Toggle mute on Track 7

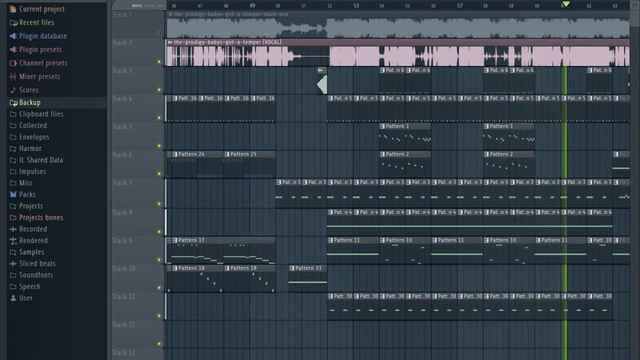(x=159, y=203)
